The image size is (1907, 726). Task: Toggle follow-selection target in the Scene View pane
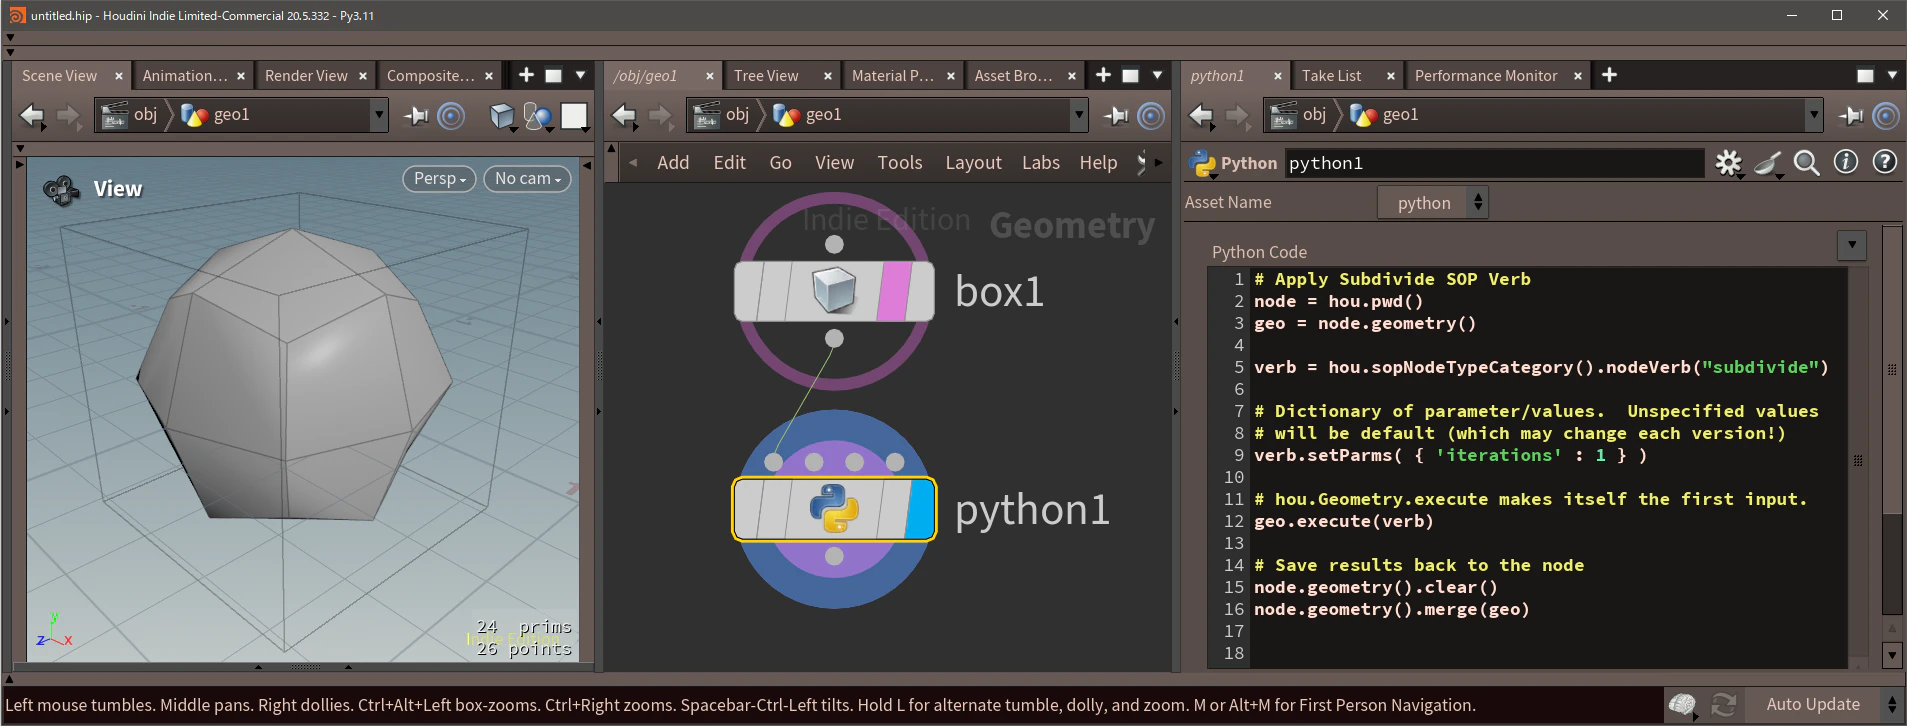click(452, 116)
